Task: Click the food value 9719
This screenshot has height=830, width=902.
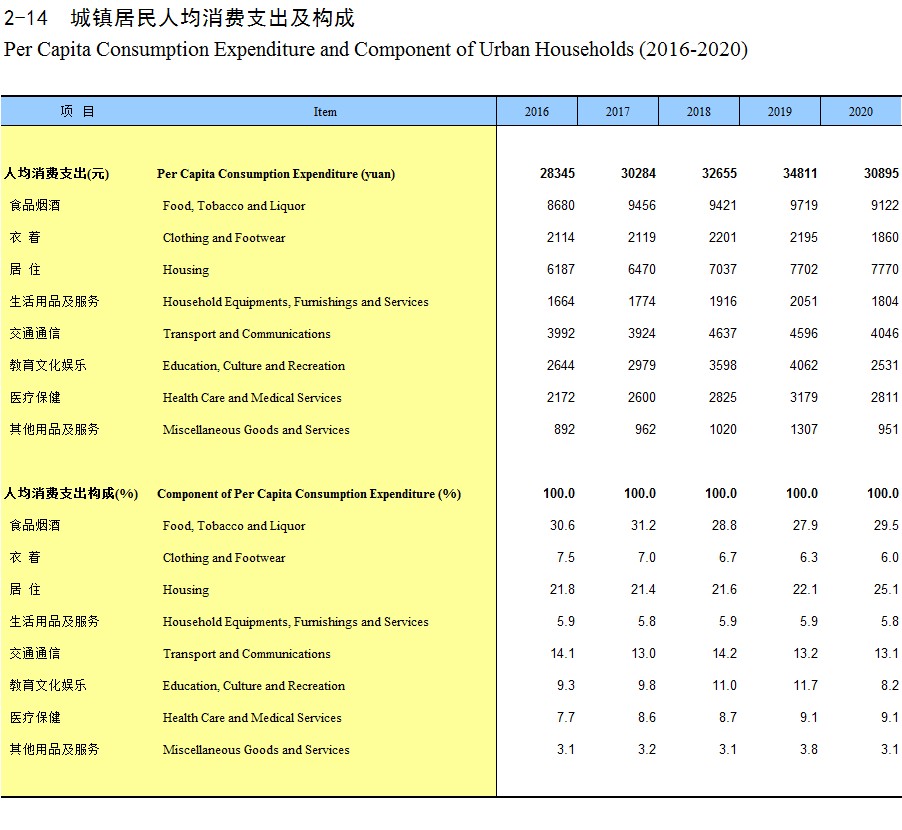Action: (x=804, y=205)
